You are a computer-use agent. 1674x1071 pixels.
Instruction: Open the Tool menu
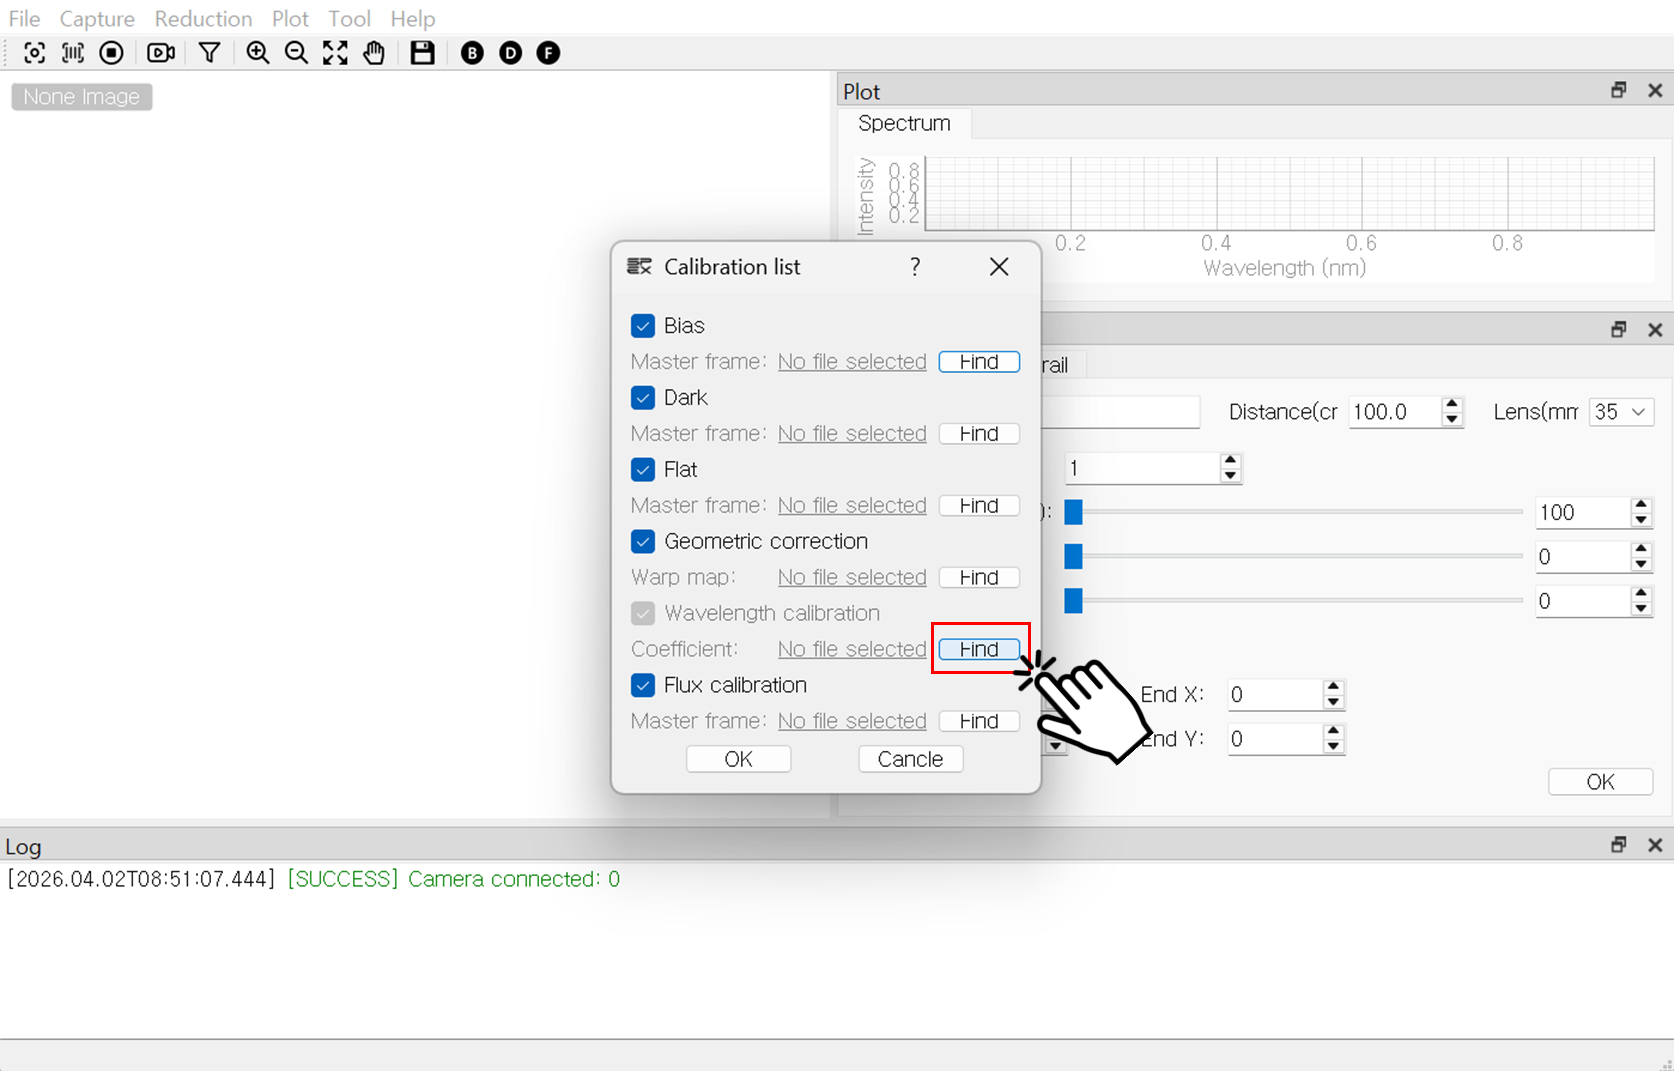click(x=349, y=19)
